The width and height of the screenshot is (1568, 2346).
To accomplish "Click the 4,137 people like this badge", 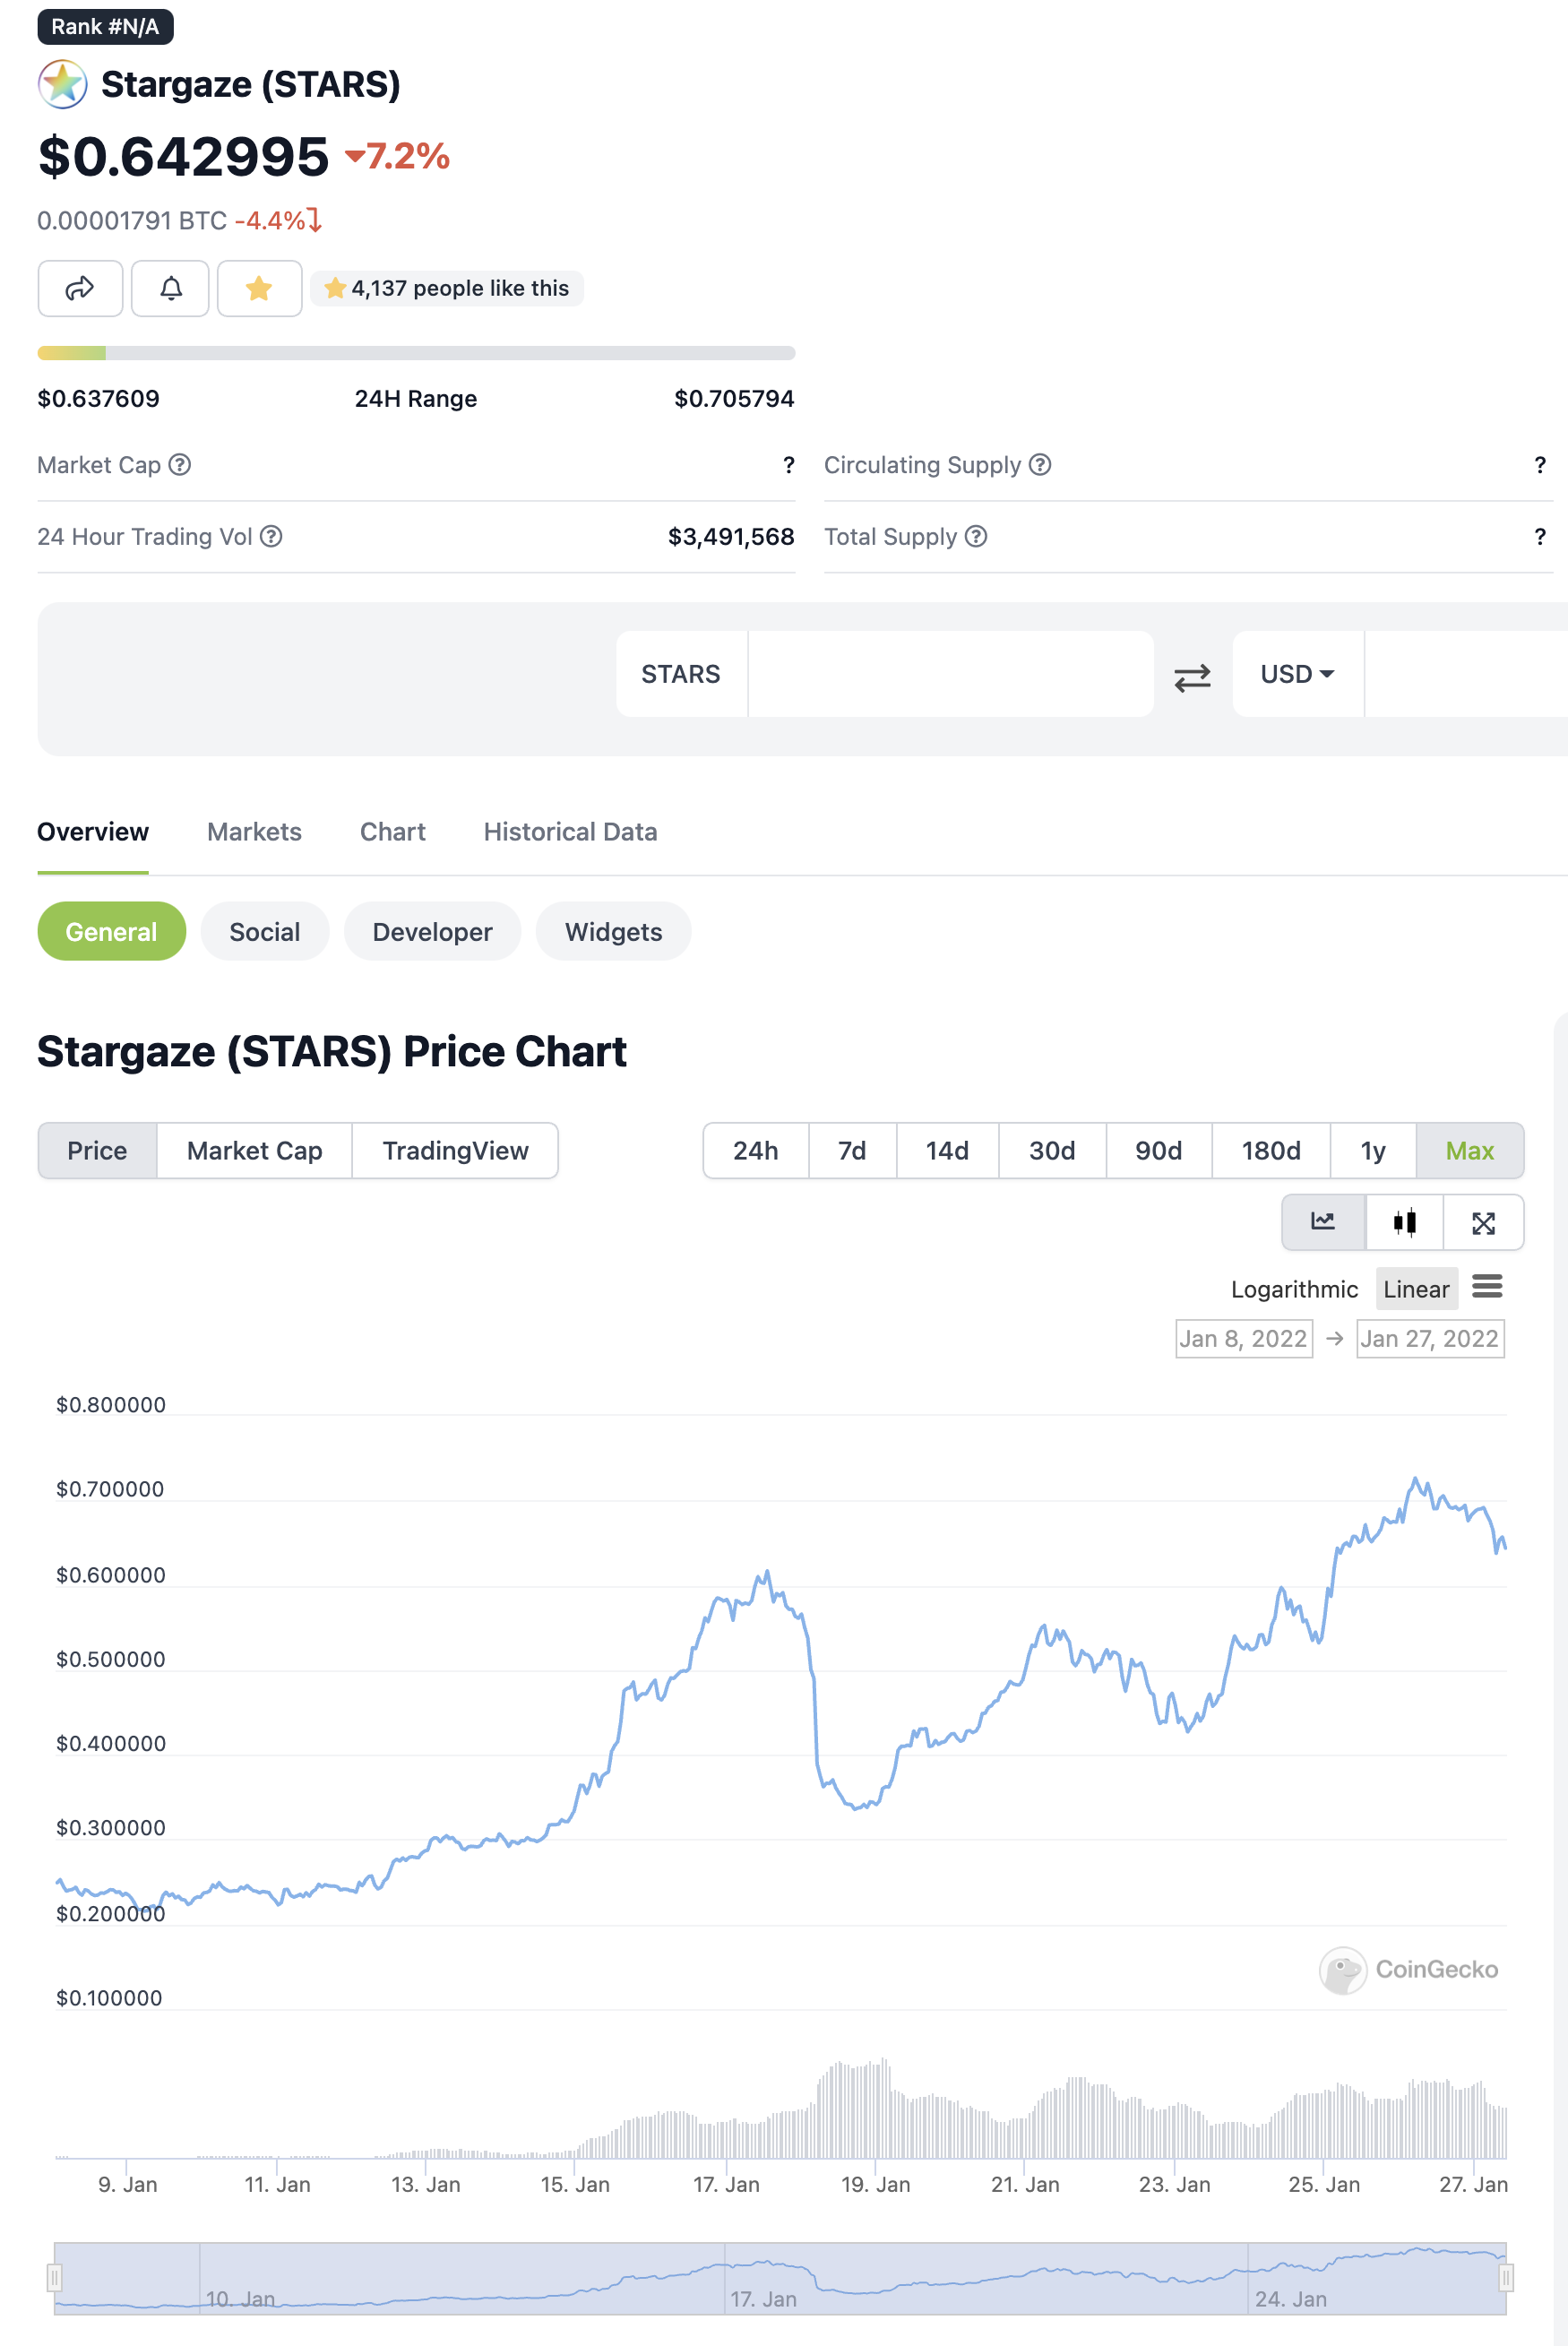I will (x=446, y=289).
